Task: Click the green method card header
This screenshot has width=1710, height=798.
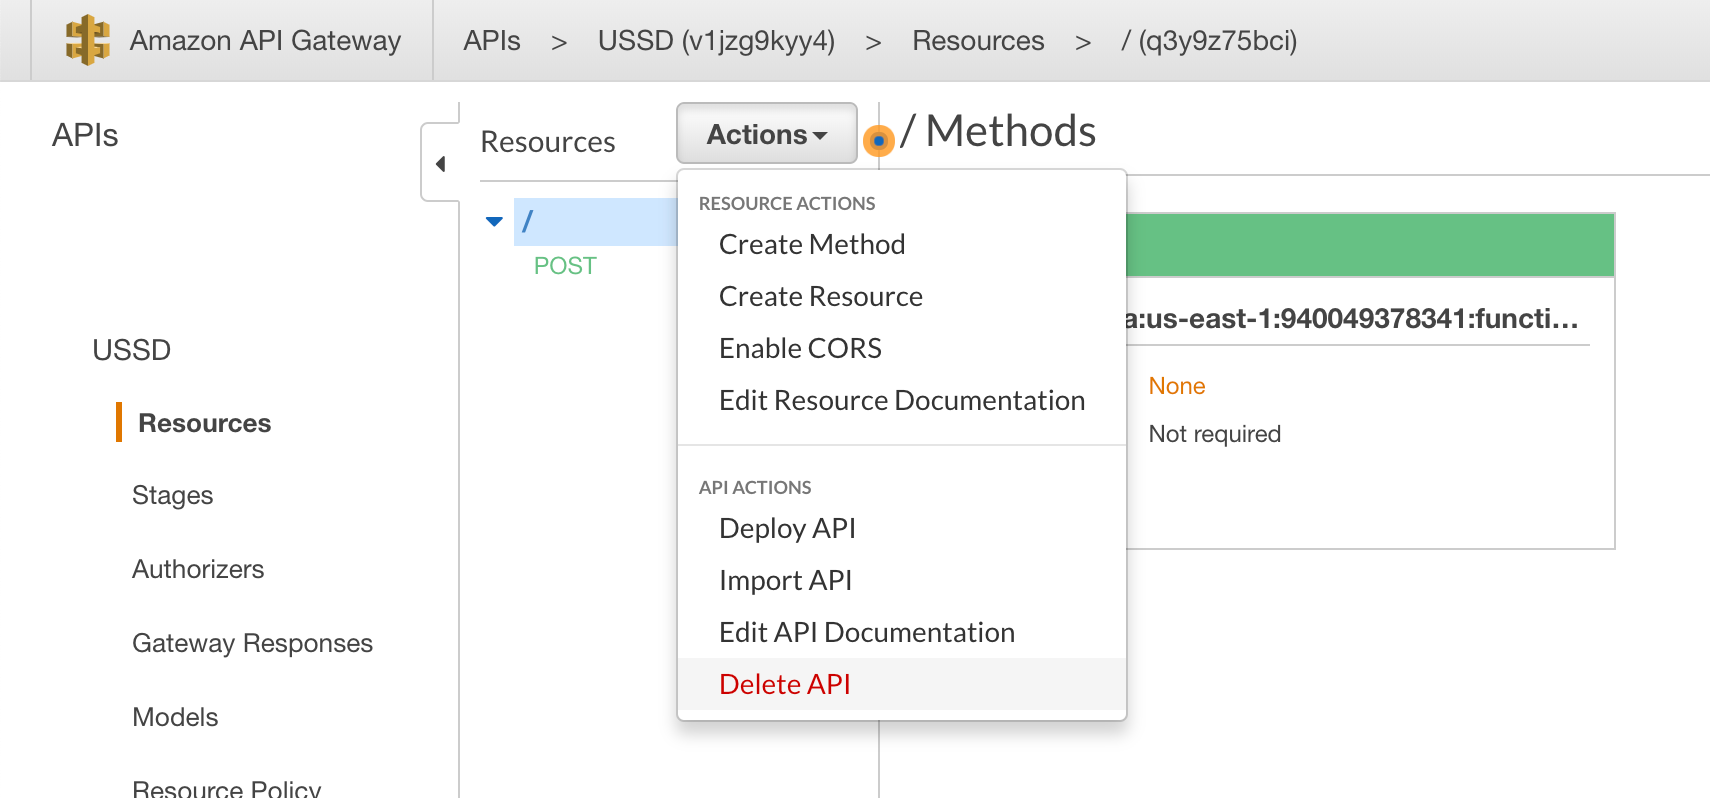Action: (1370, 245)
